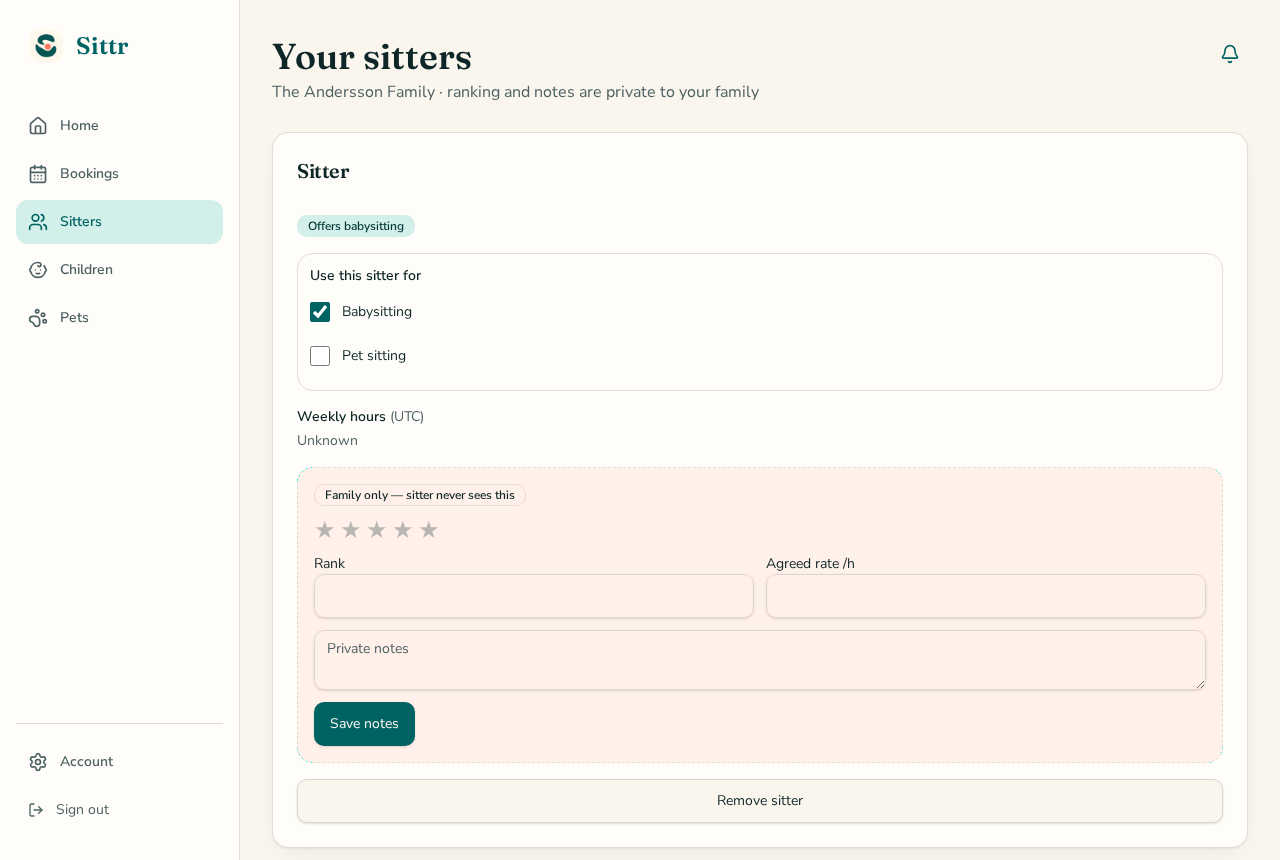
Task: Click the Sitters people icon
Action: click(x=38, y=222)
